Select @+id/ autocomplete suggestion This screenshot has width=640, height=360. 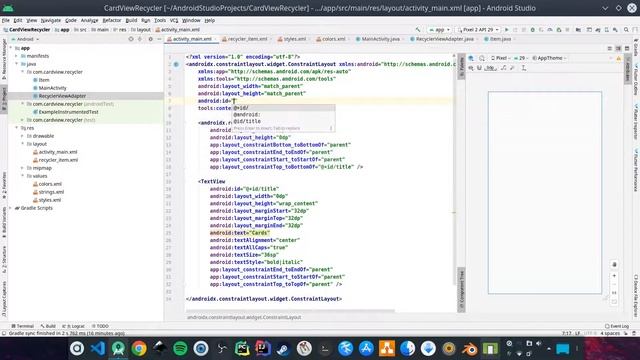(284, 108)
